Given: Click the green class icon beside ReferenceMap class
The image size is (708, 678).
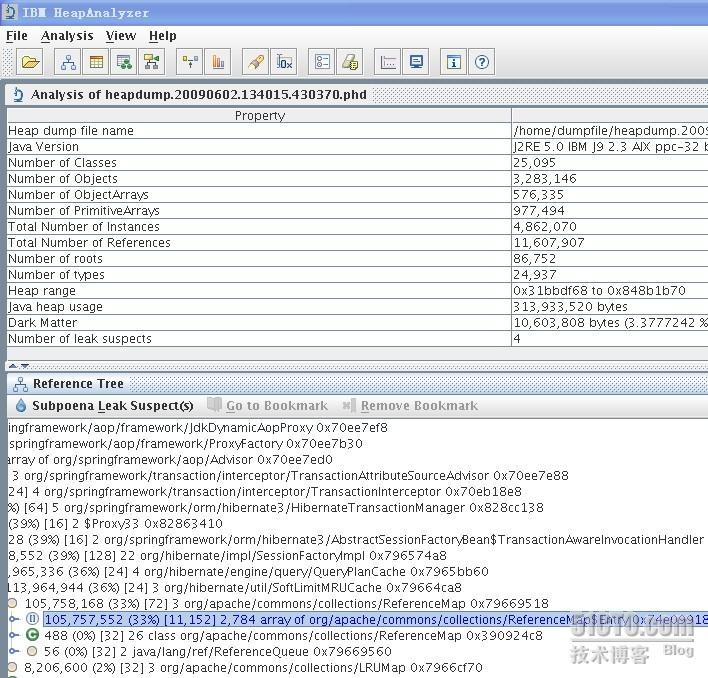Looking at the screenshot, I should pos(33,635).
